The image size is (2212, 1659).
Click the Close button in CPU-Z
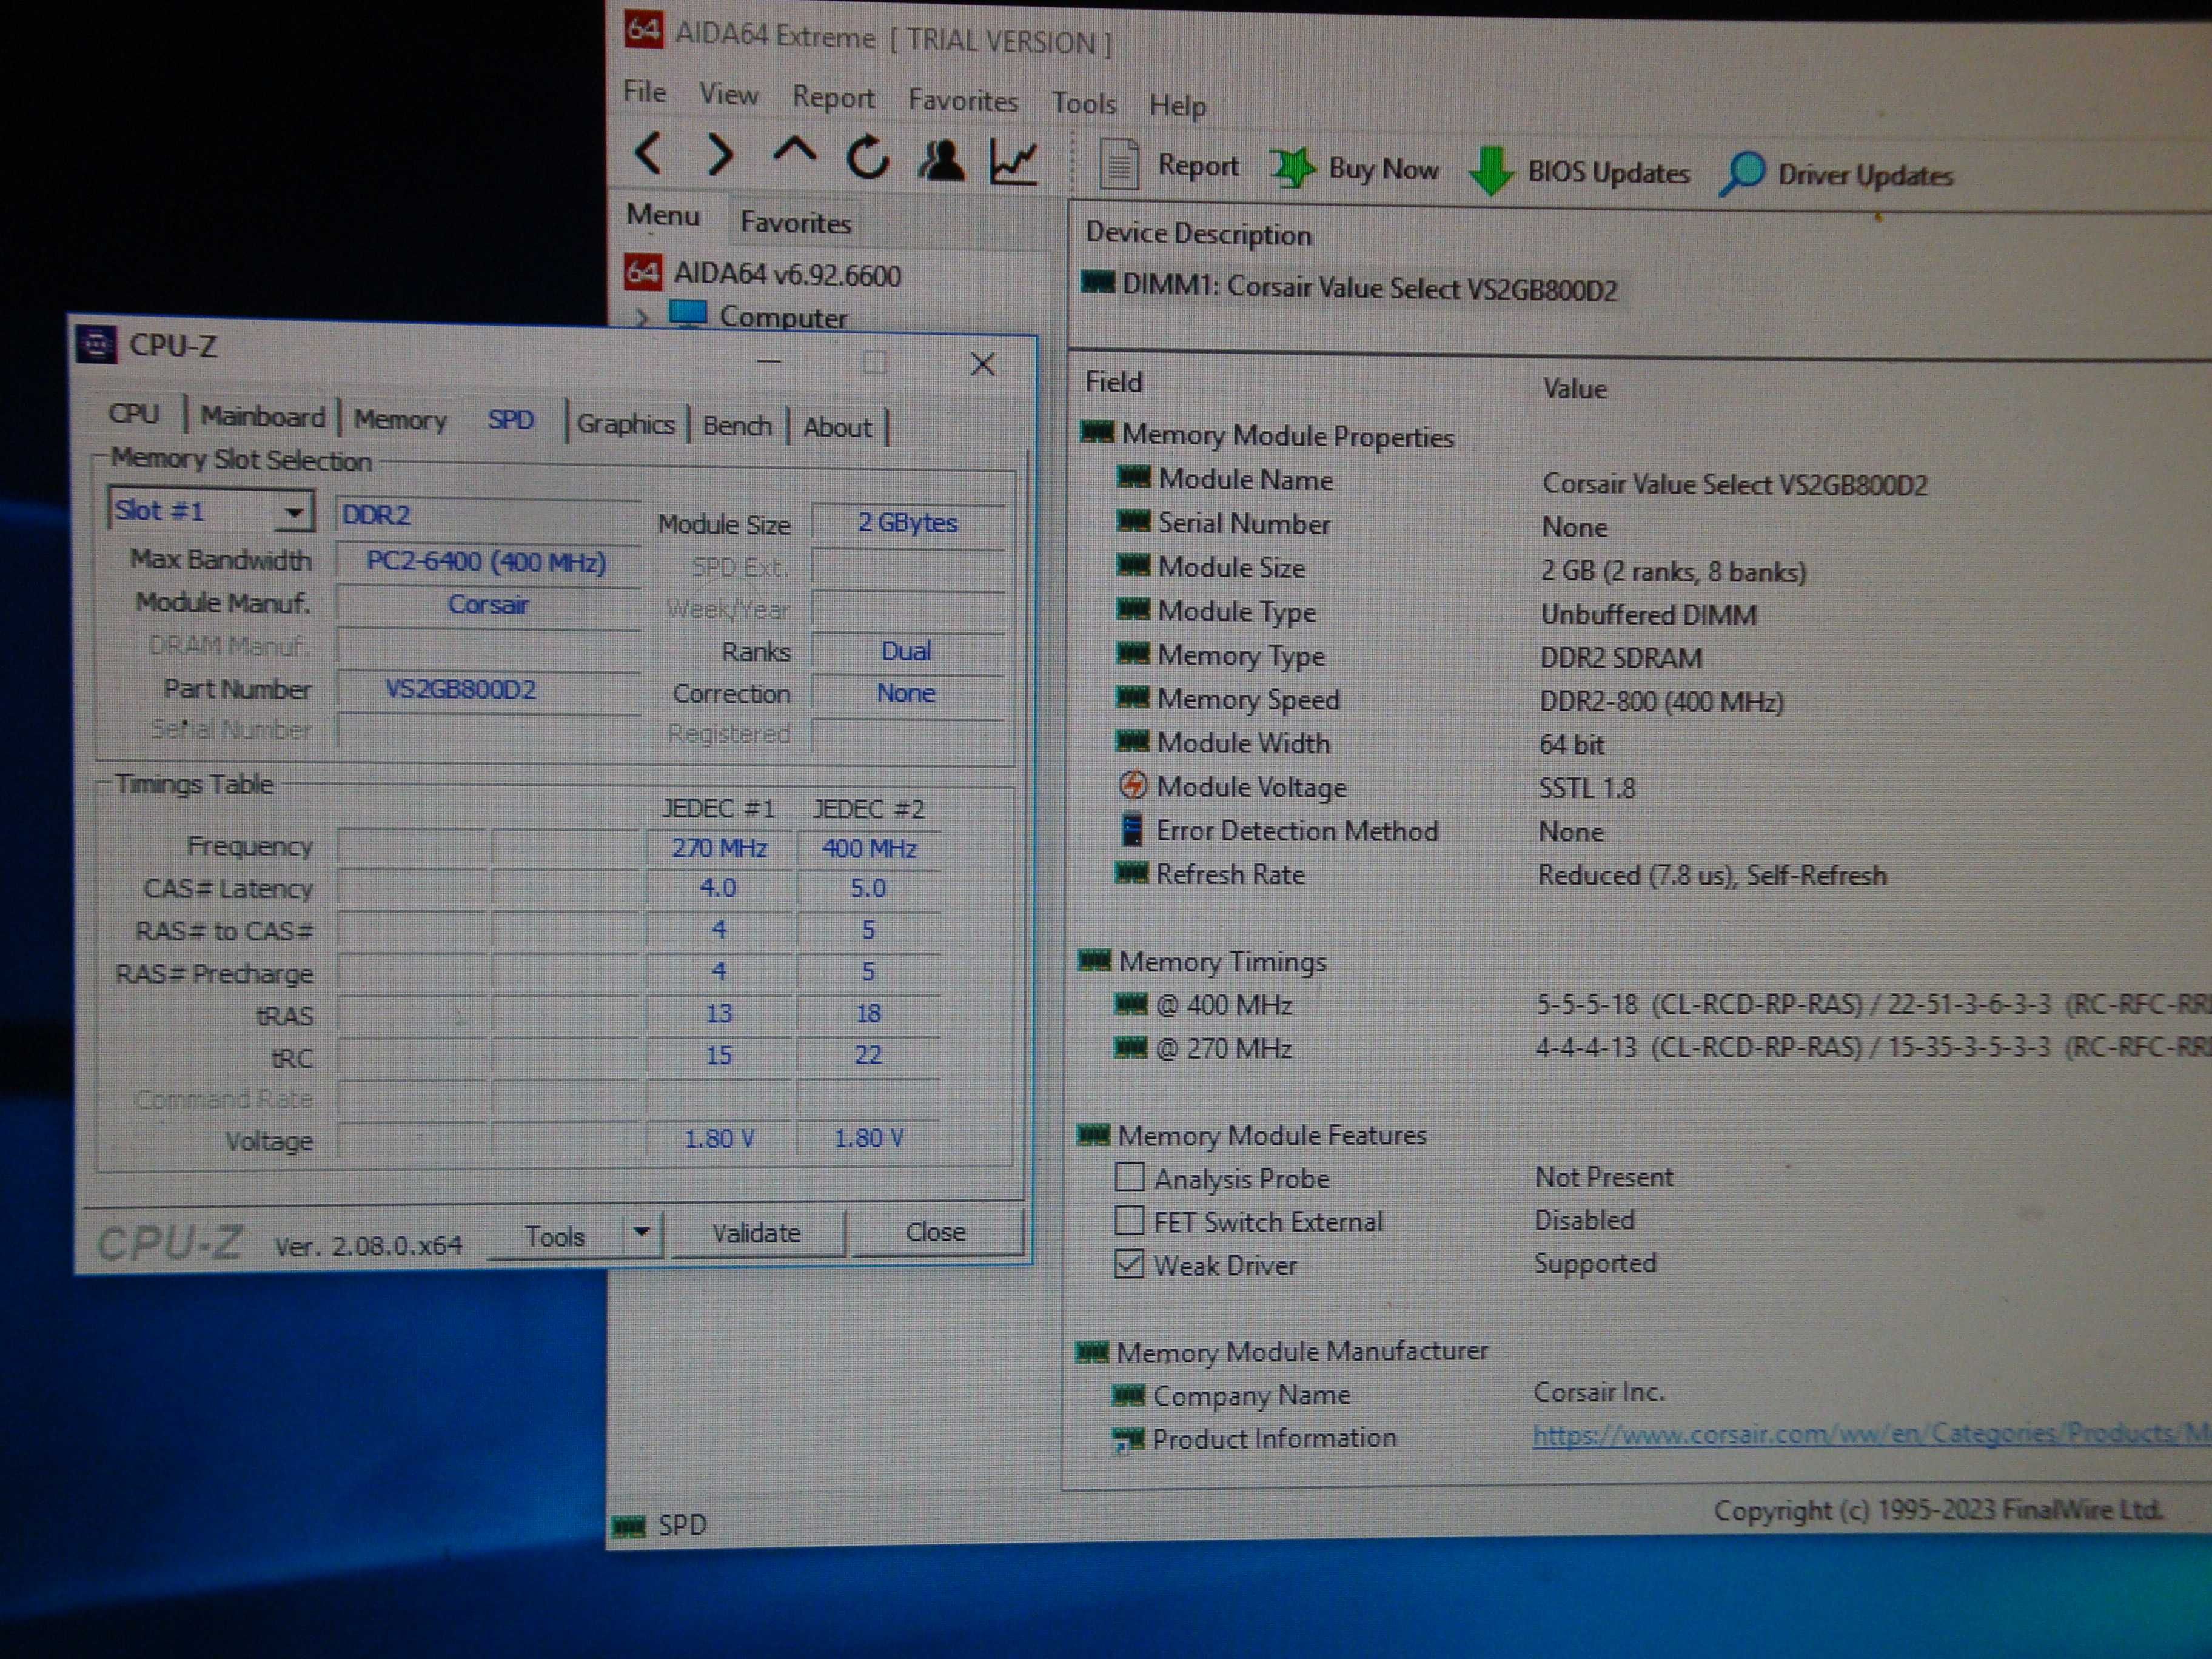(x=935, y=1232)
